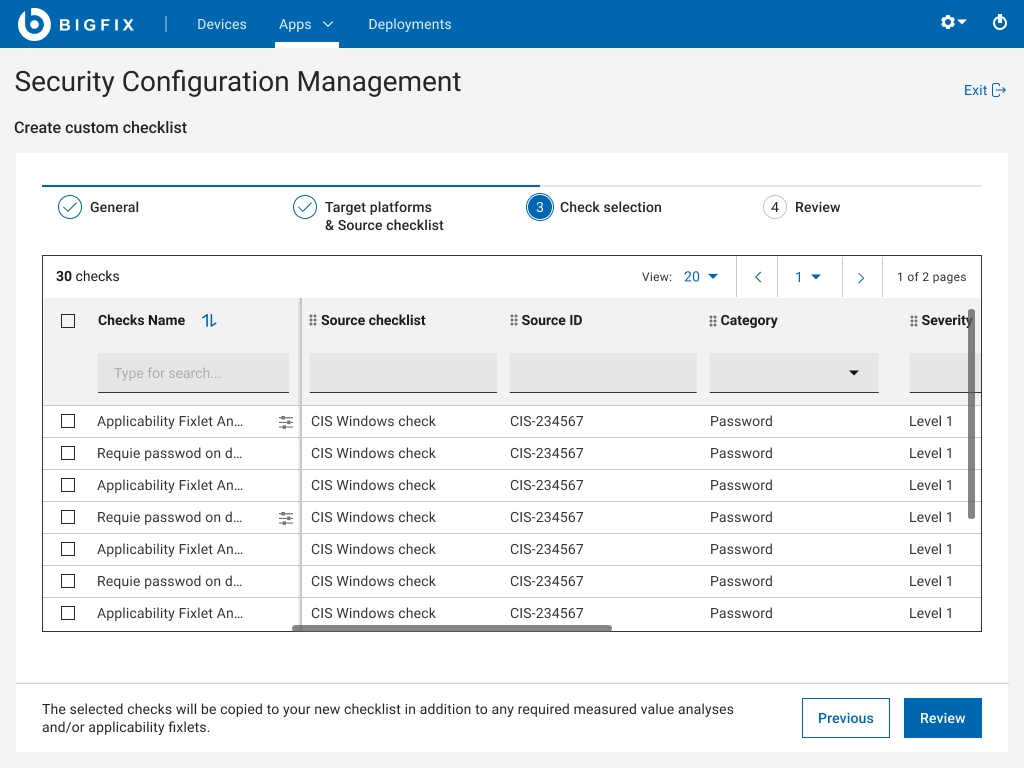
Task: Click the power logout icon
Action: pyautogui.click(x=999, y=22)
